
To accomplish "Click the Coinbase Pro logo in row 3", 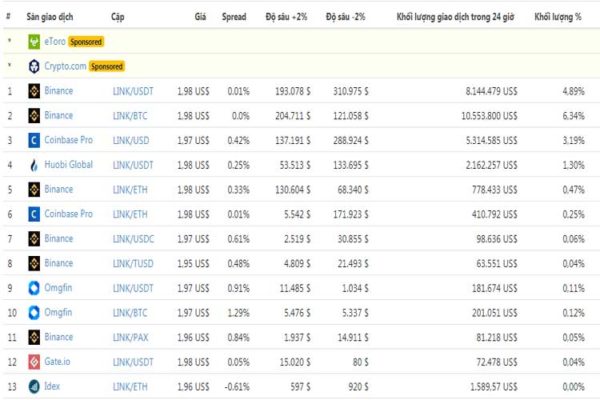I will [34, 140].
